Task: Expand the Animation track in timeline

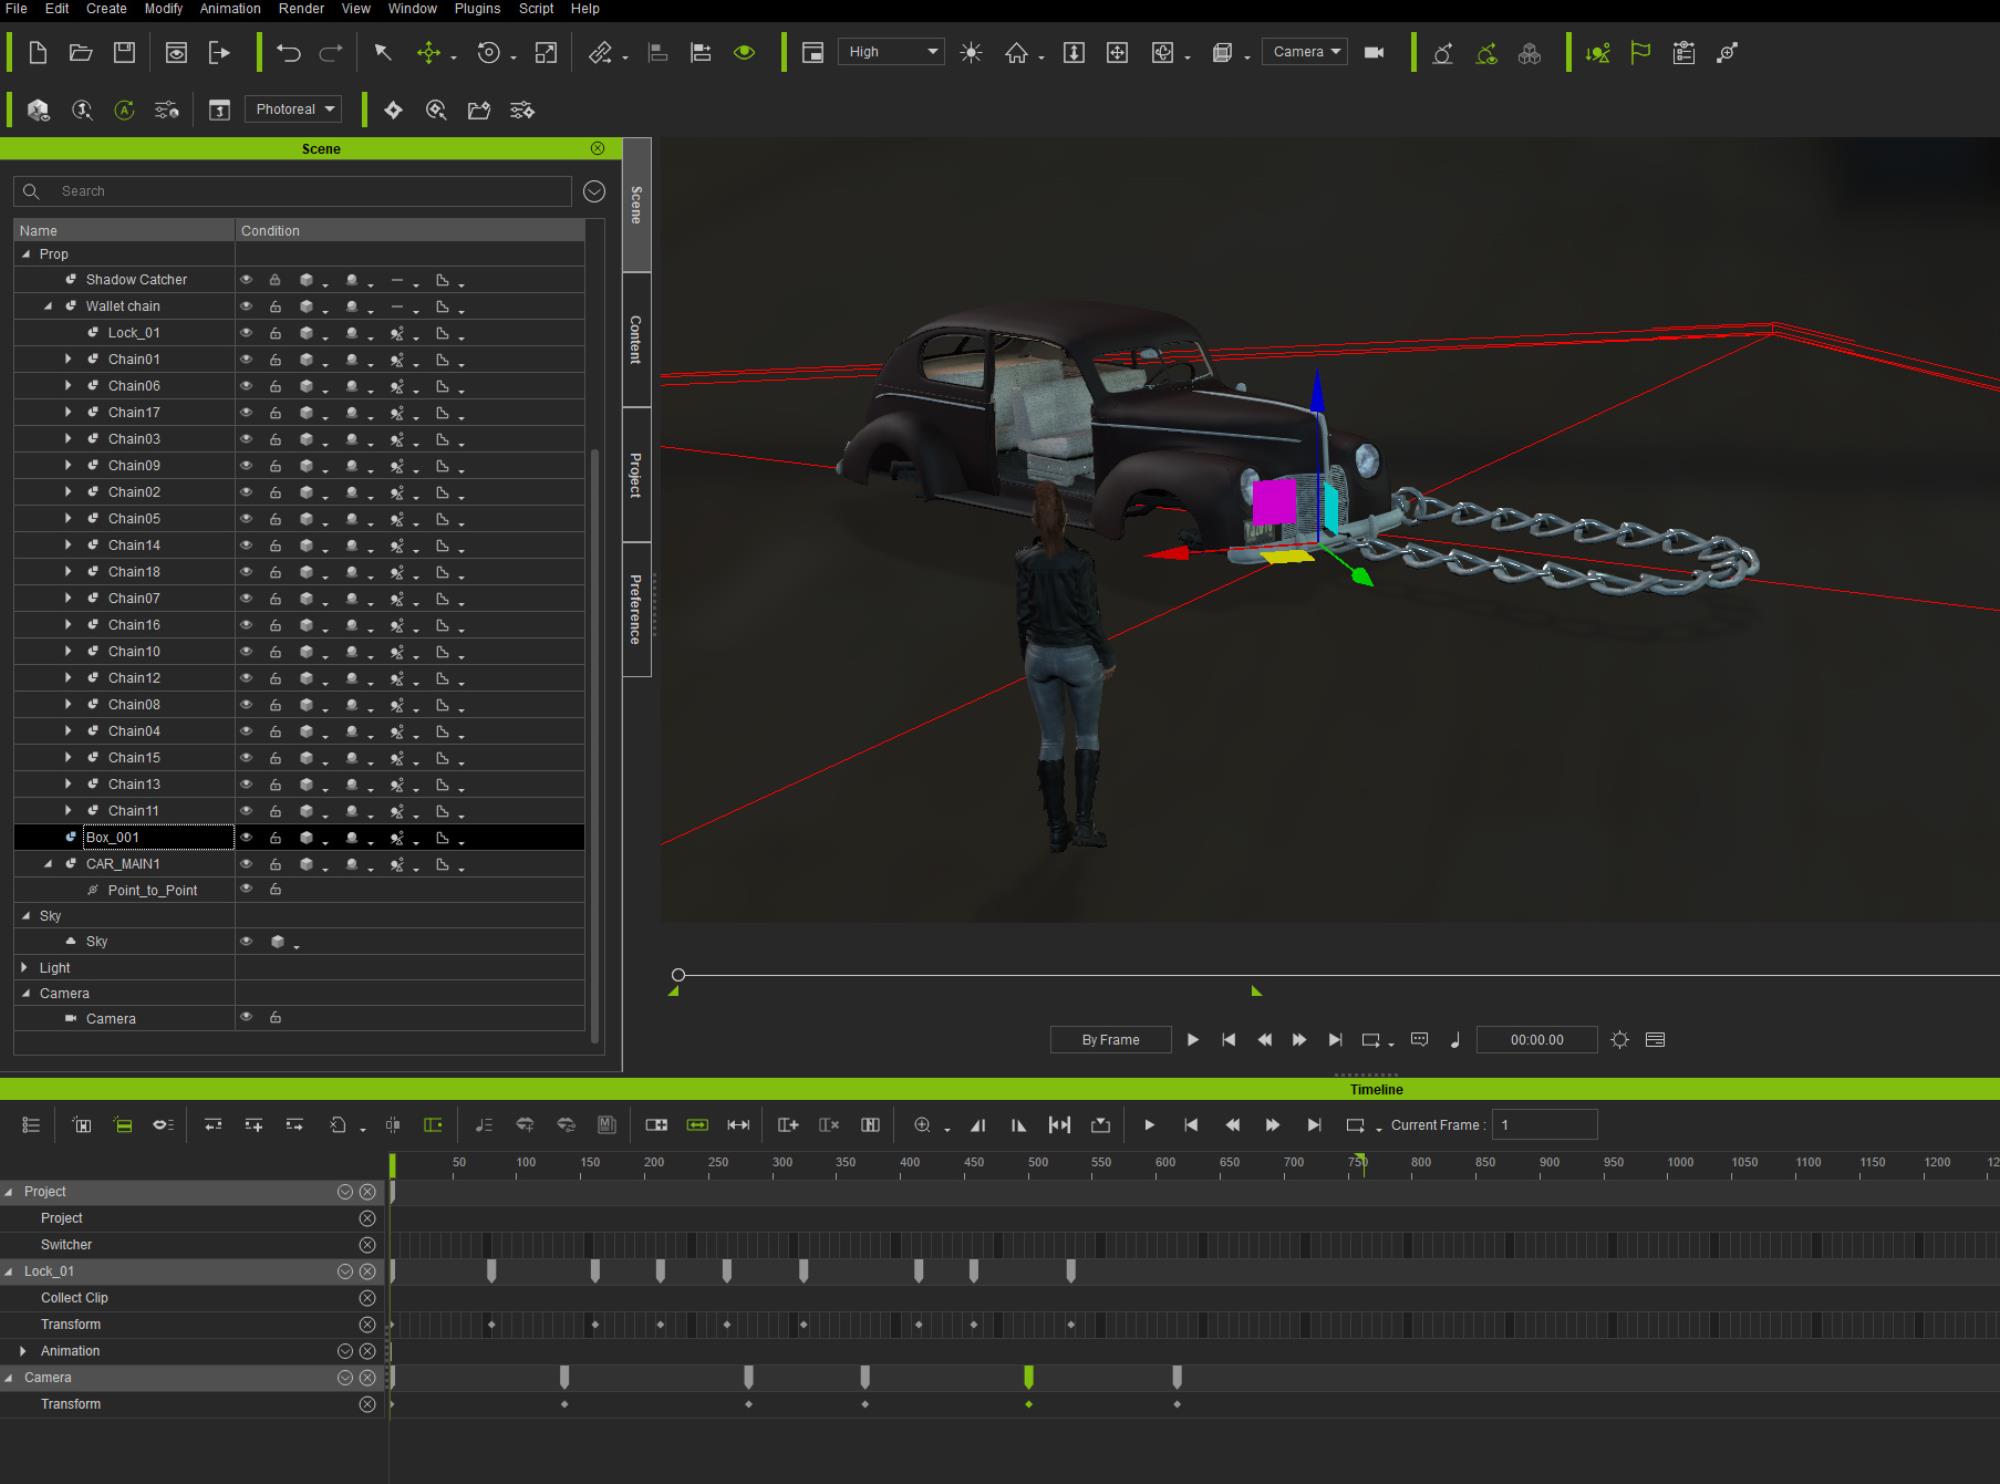Action: [x=23, y=1351]
